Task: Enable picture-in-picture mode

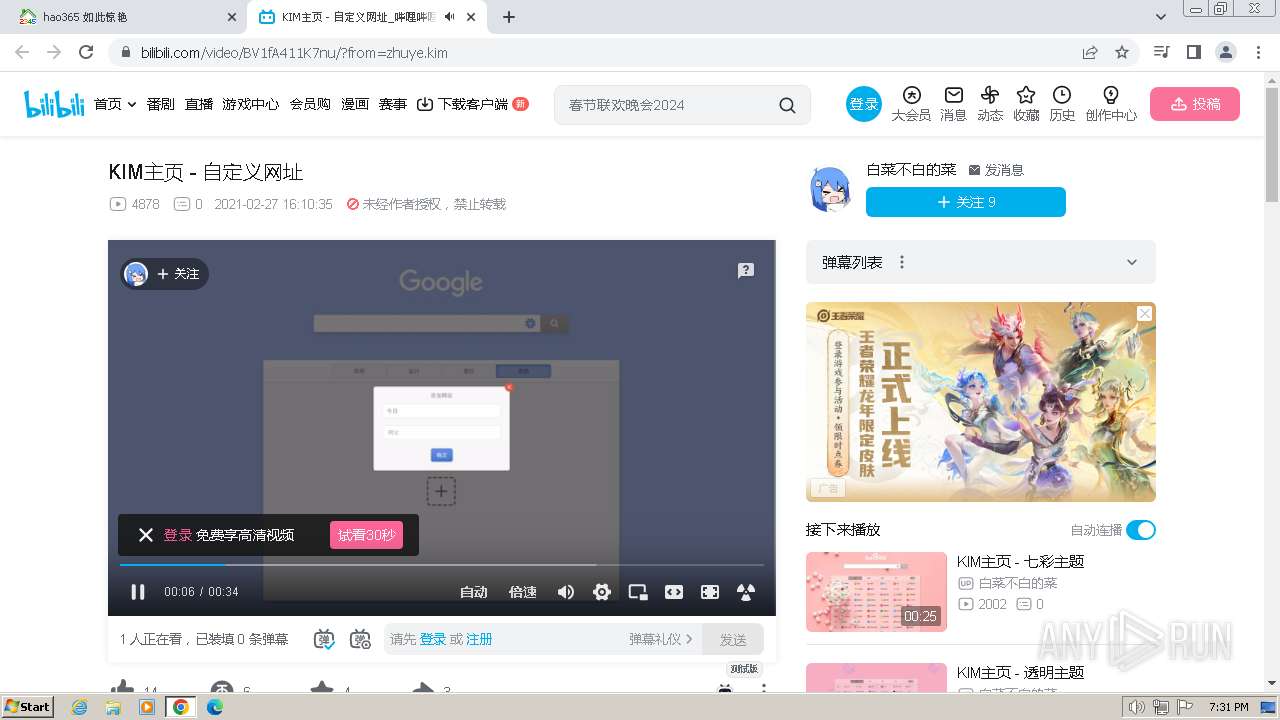Action: point(638,592)
